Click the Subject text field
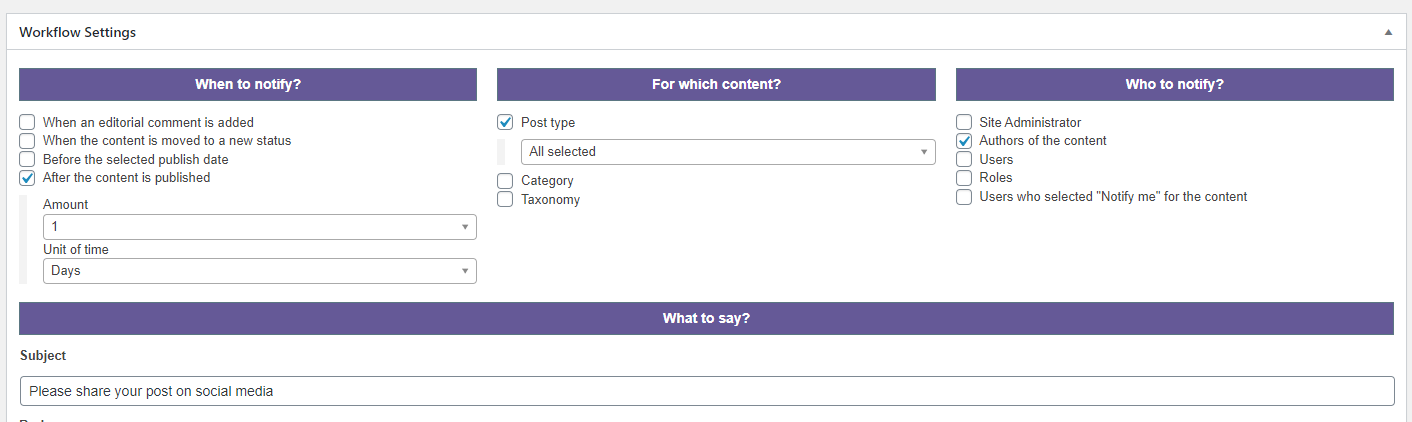1412x422 pixels. point(706,391)
